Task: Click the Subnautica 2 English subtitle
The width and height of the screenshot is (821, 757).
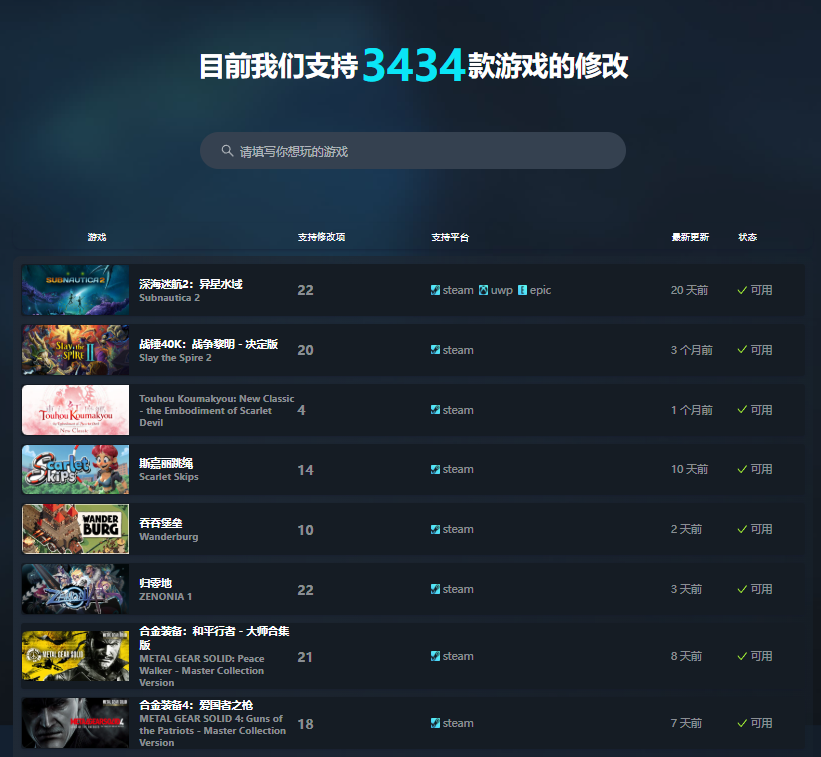Action: click(169, 297)
